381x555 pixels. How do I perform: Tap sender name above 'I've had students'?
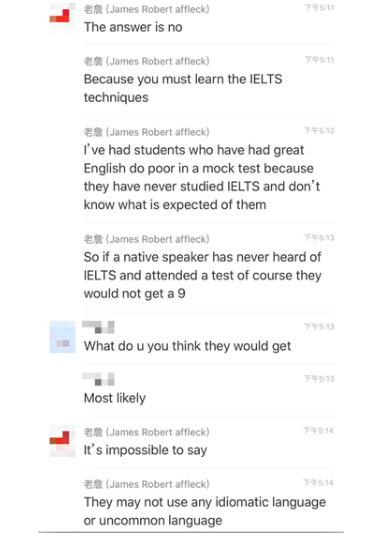pyautogui.click(x=147, y=132)
